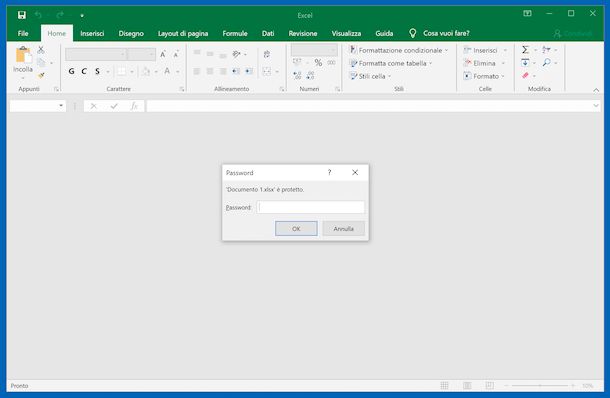Screen dimensions: 610x398
Task: Click the decrease indent icon
Action: click(236, 71)
